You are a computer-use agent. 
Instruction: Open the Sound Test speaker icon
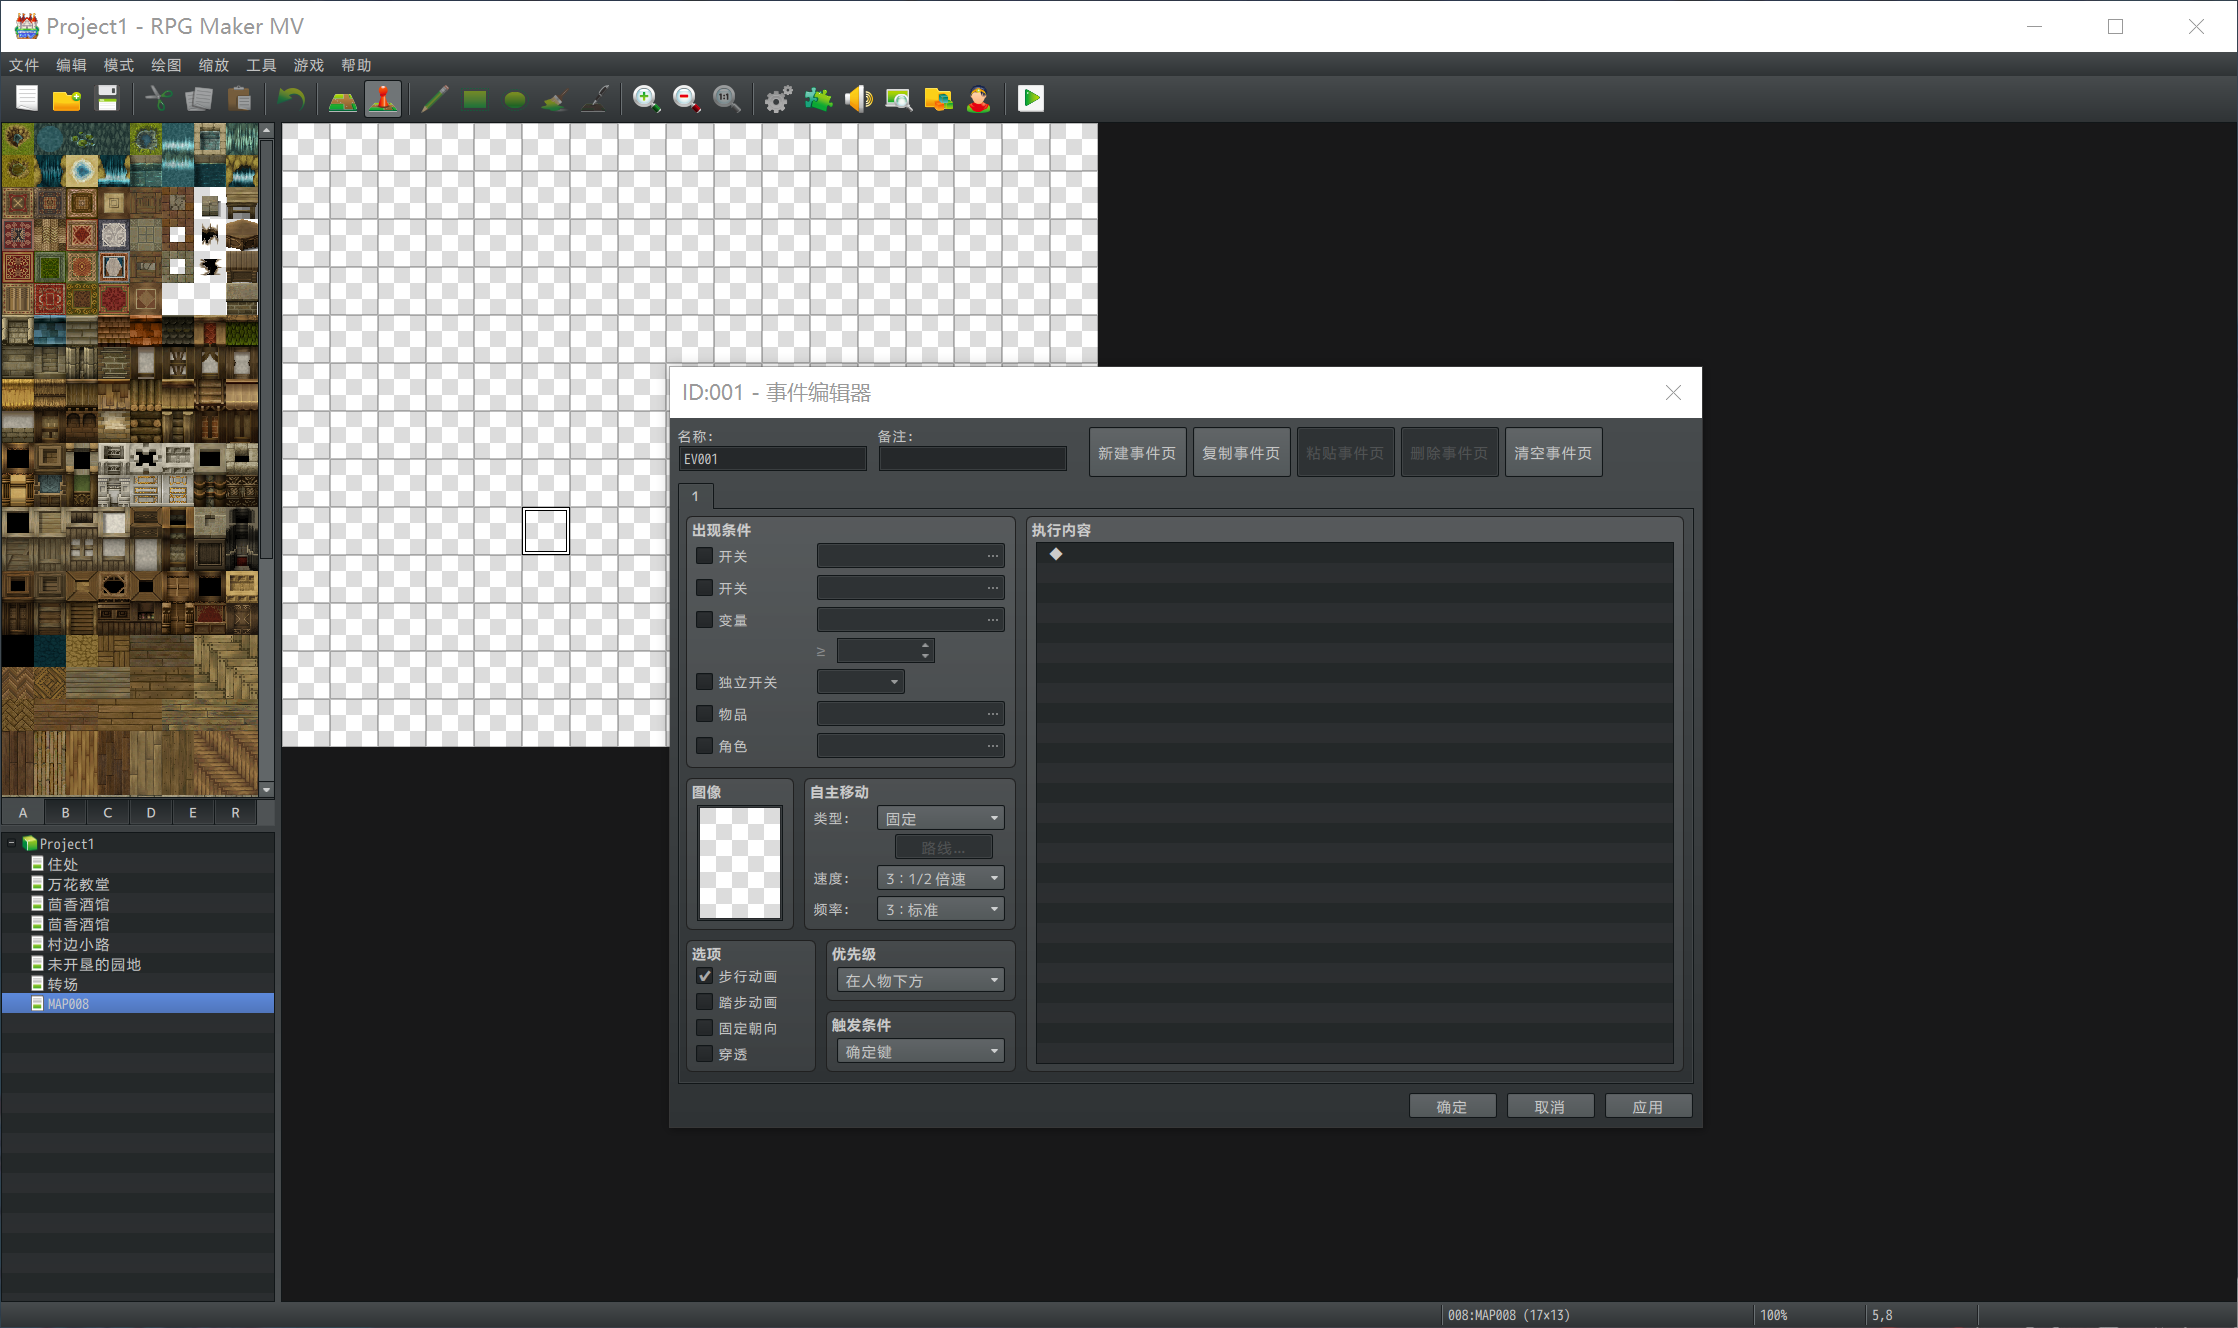[859, 99]
